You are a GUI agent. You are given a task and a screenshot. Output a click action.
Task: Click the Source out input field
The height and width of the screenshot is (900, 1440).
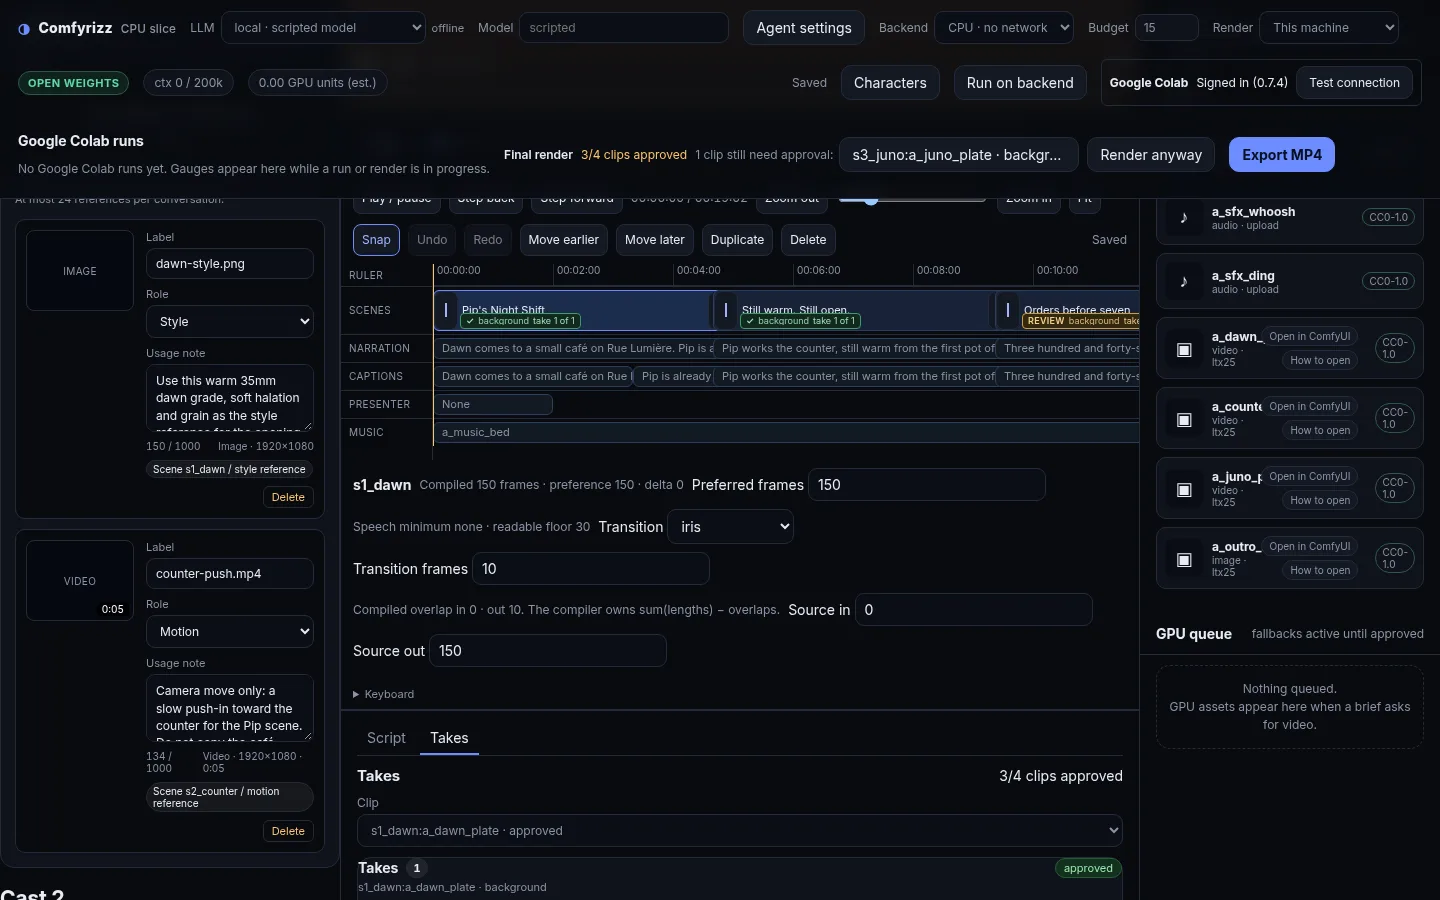(548, 651)
